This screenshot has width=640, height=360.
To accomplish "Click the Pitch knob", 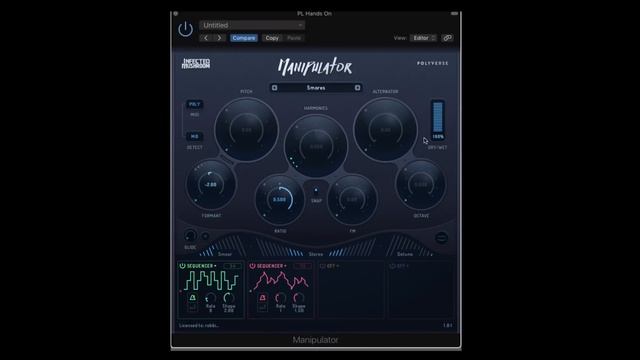I will point(247,130).
